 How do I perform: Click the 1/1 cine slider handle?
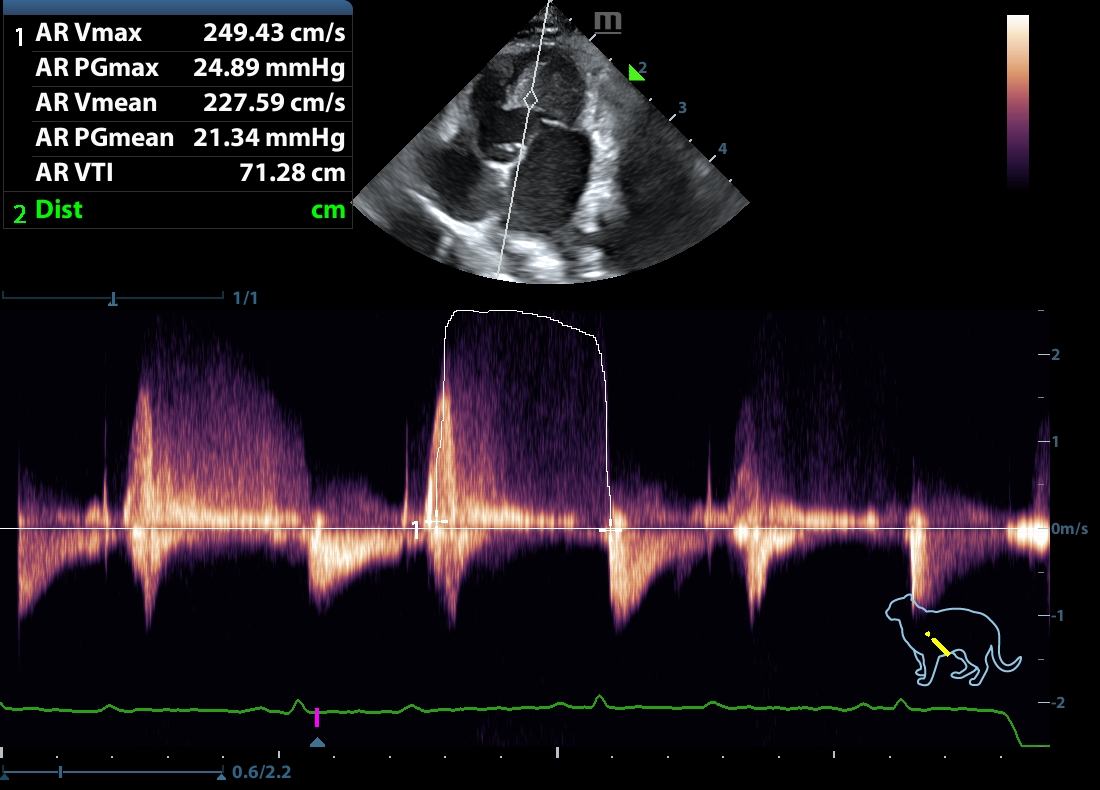(x=113, y=298)
